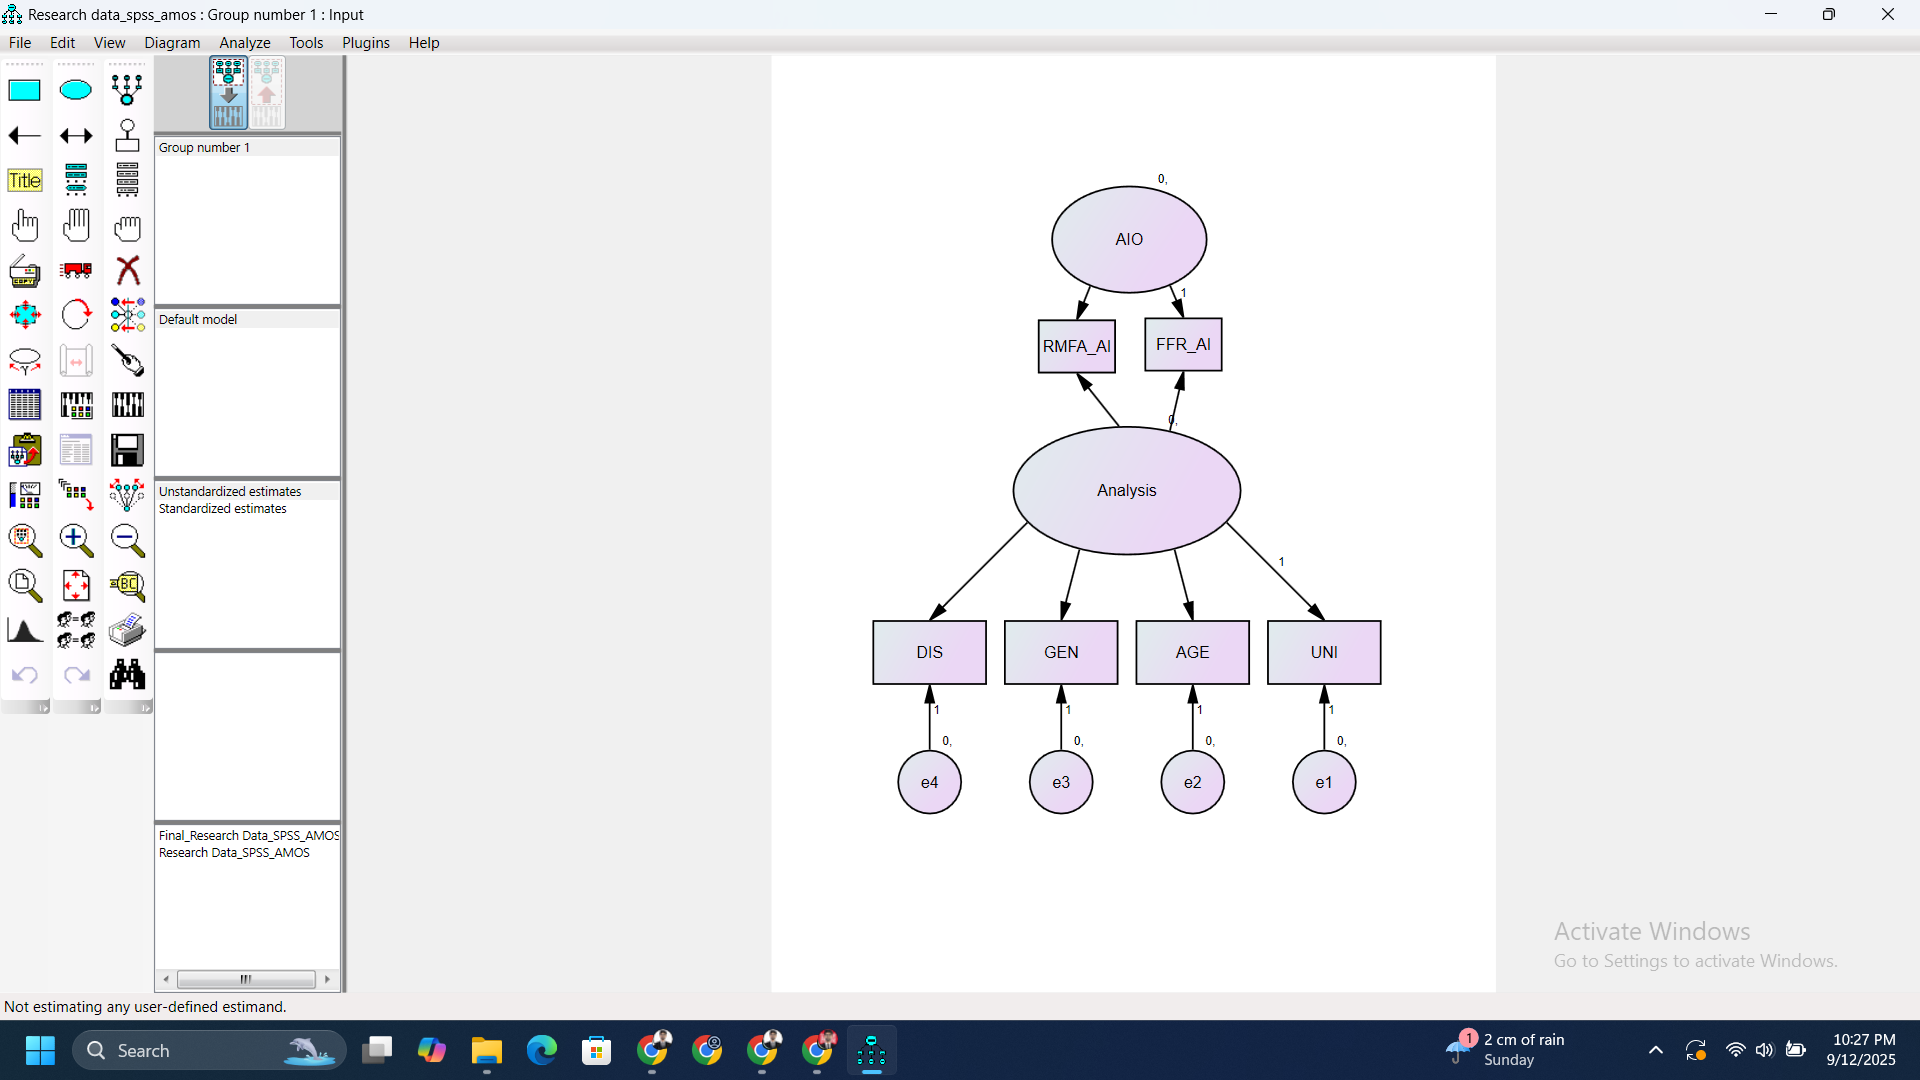The image size is (1920, 1080).
Task: Click the erase objects X tool
Action: [127, 270]
